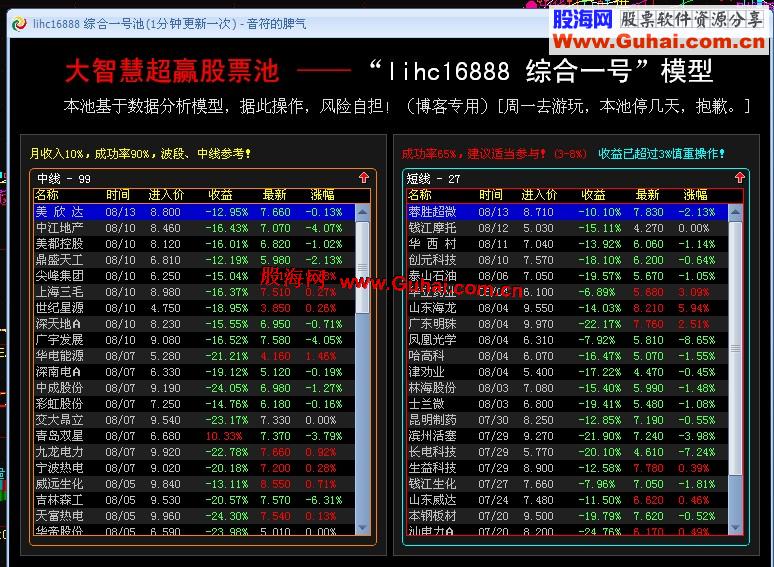Viewport: 774px width, 567px height.
Task: Sort 短线 list by 最新 column header
Action: coord(648,195)
